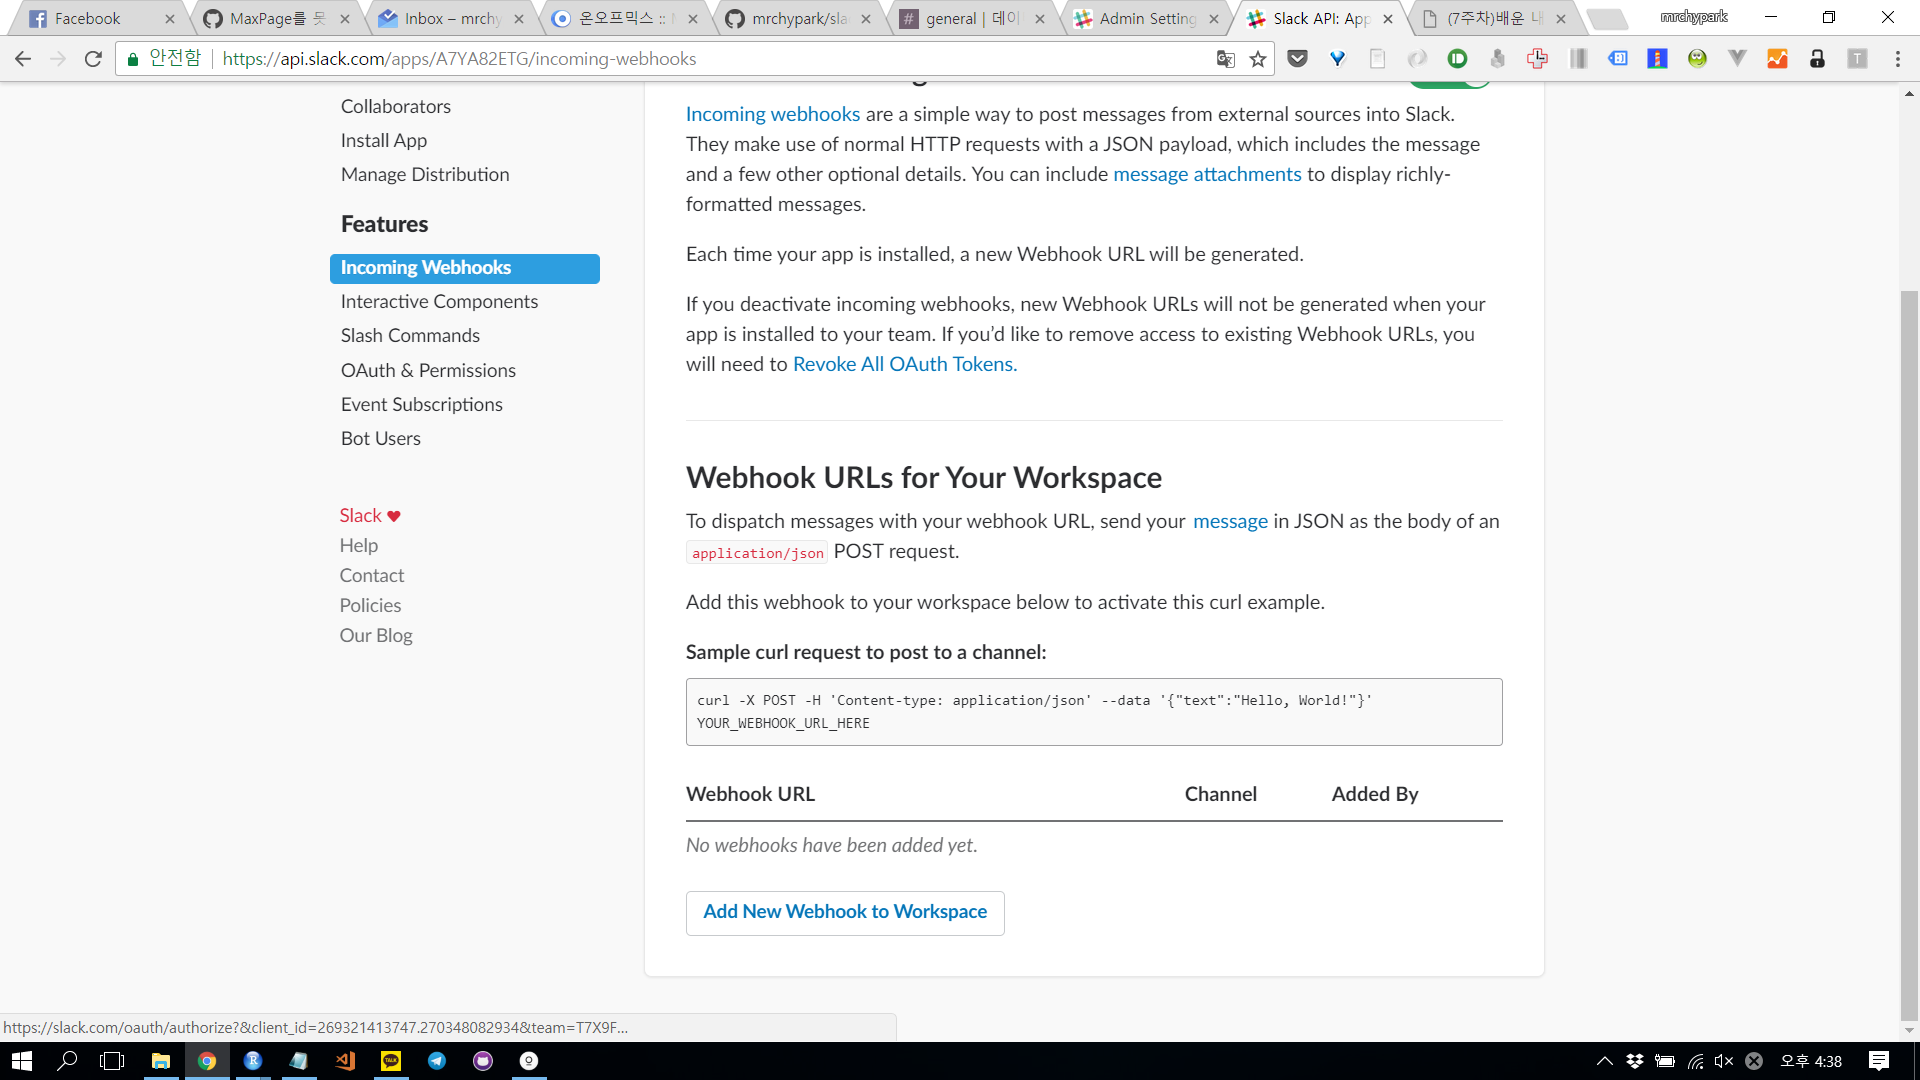
Task: Open Chrome from the Windows taskbar
Action: click(207, 1061)
